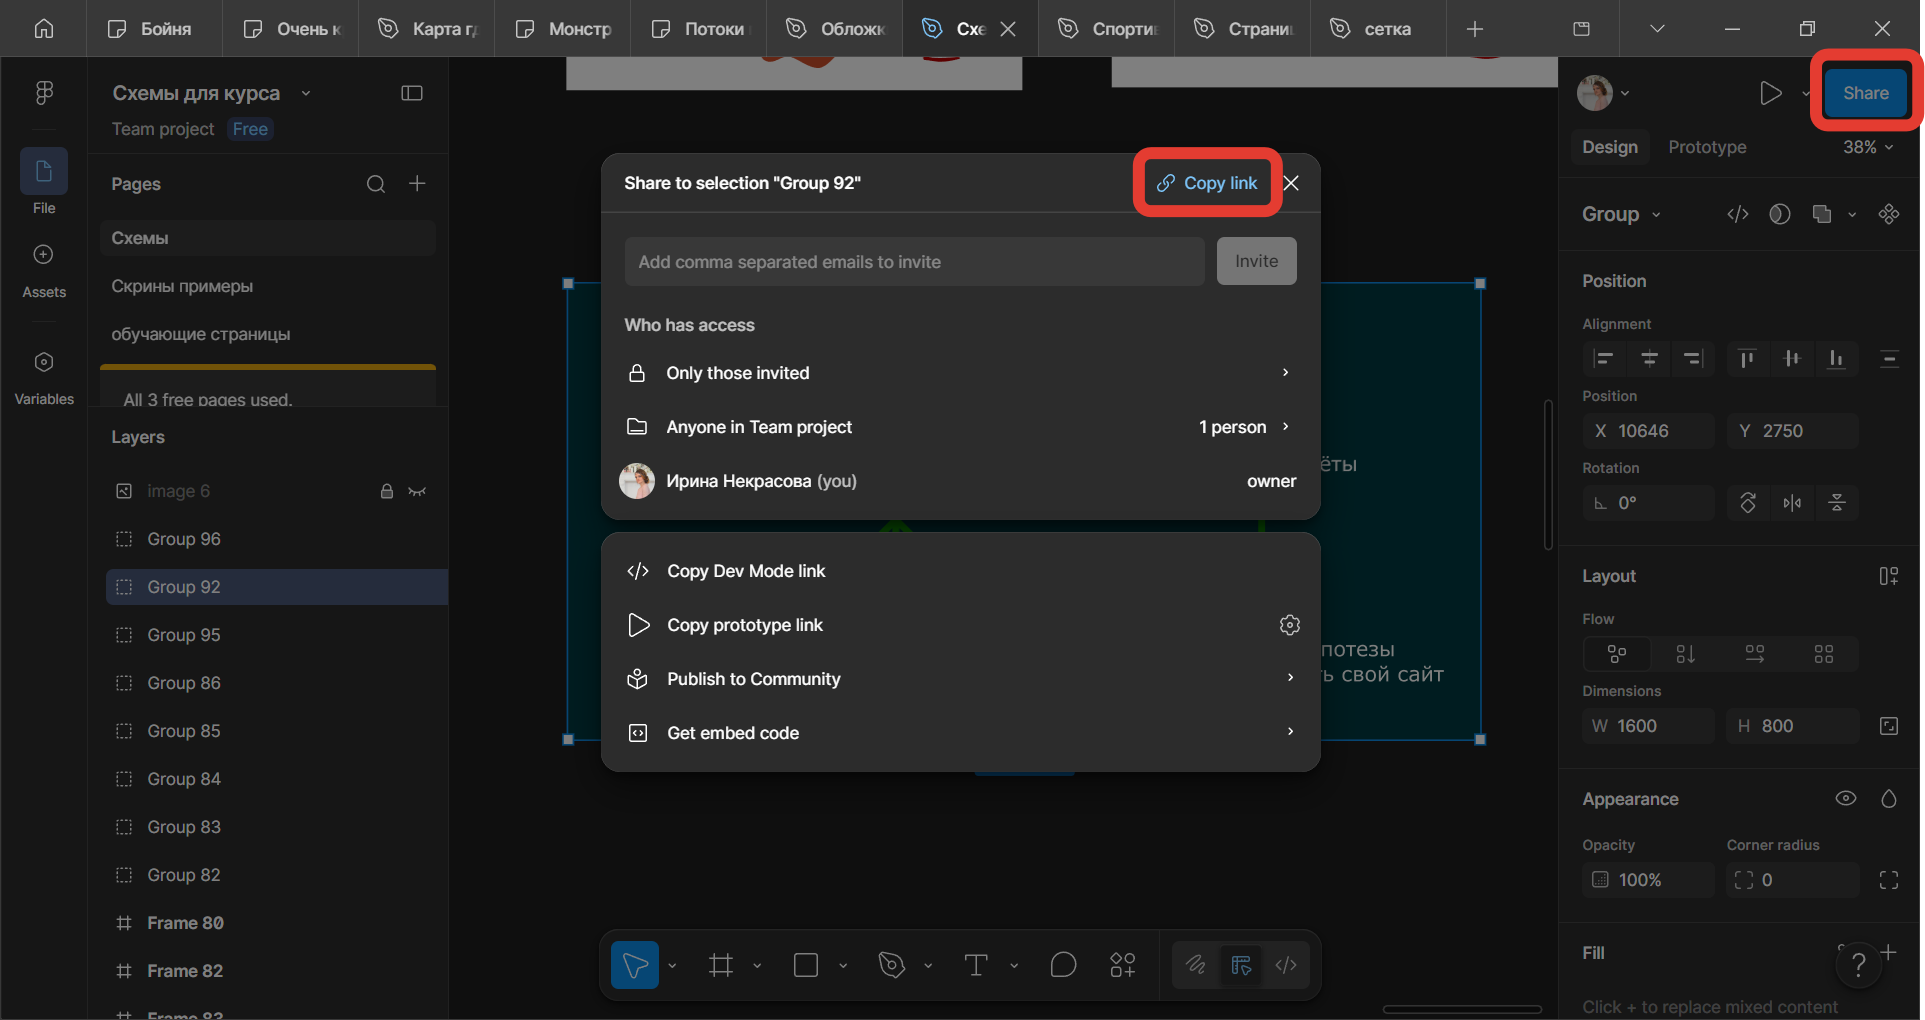Open the Variables panel
The width and height of the screenshot is (1925, 1020).
44,378
